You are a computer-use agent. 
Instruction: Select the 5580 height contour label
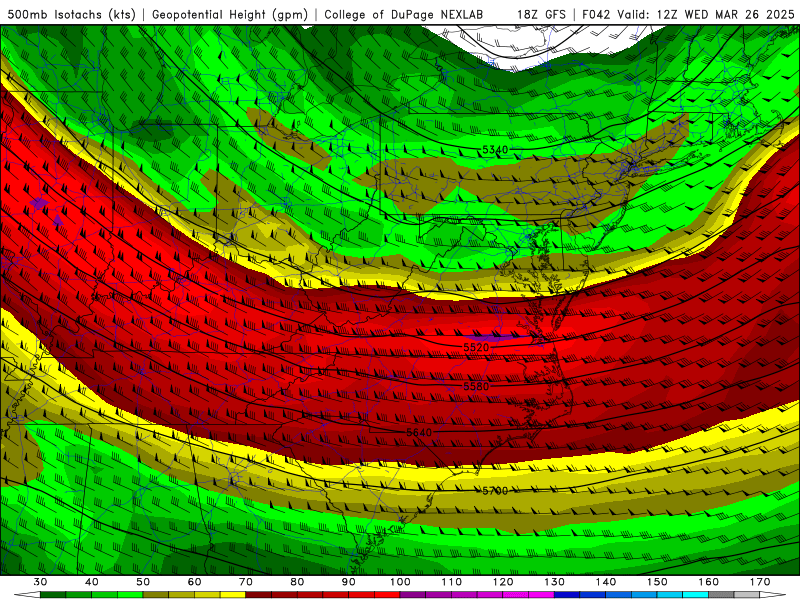pyautogui.click(x=476, y=387)
